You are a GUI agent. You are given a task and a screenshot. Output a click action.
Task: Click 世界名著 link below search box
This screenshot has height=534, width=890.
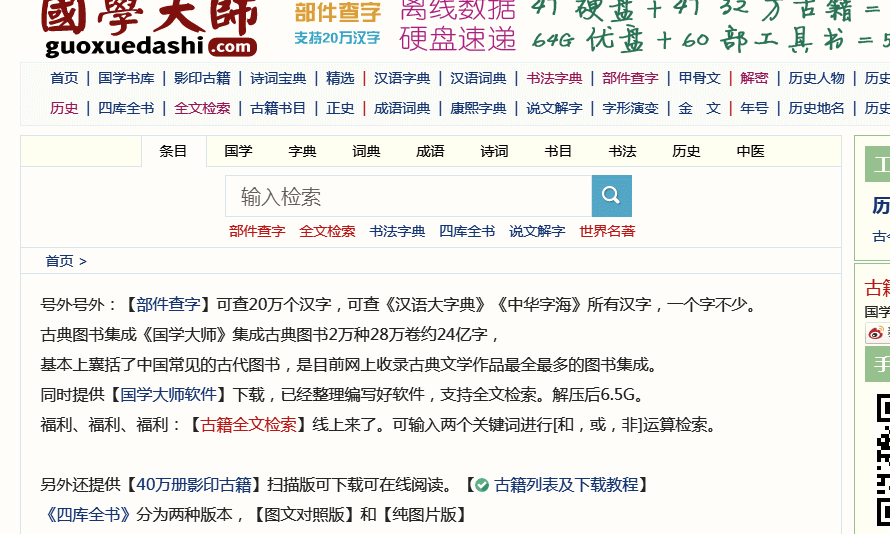tap(607, 231)
